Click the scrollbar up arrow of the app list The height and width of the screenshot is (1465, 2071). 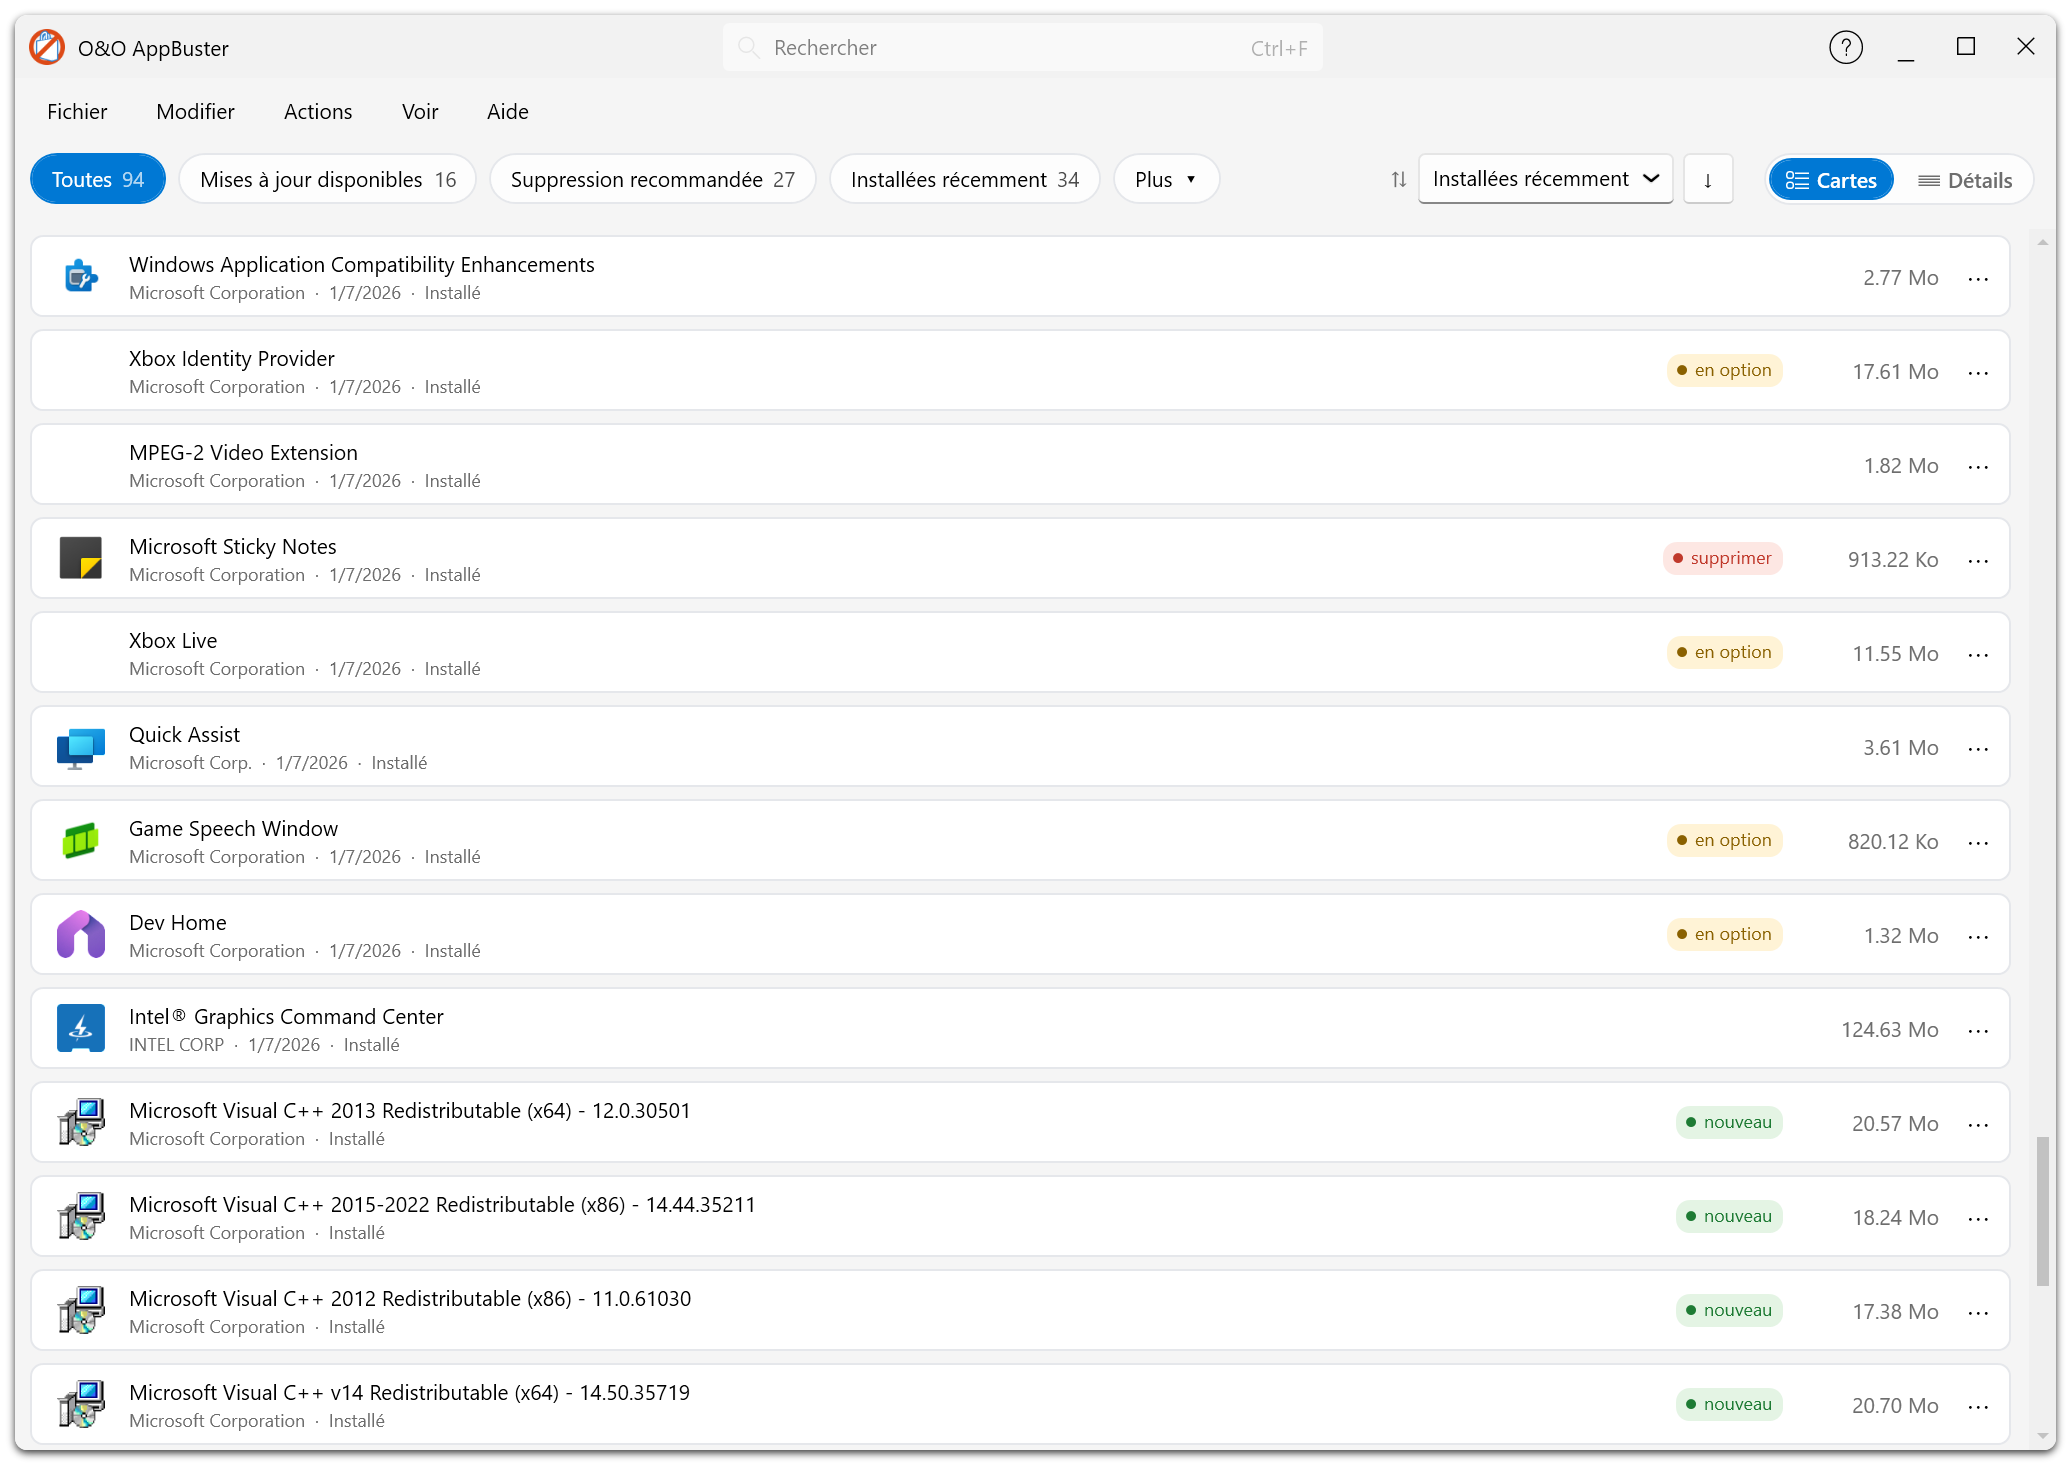point(2043,243)
